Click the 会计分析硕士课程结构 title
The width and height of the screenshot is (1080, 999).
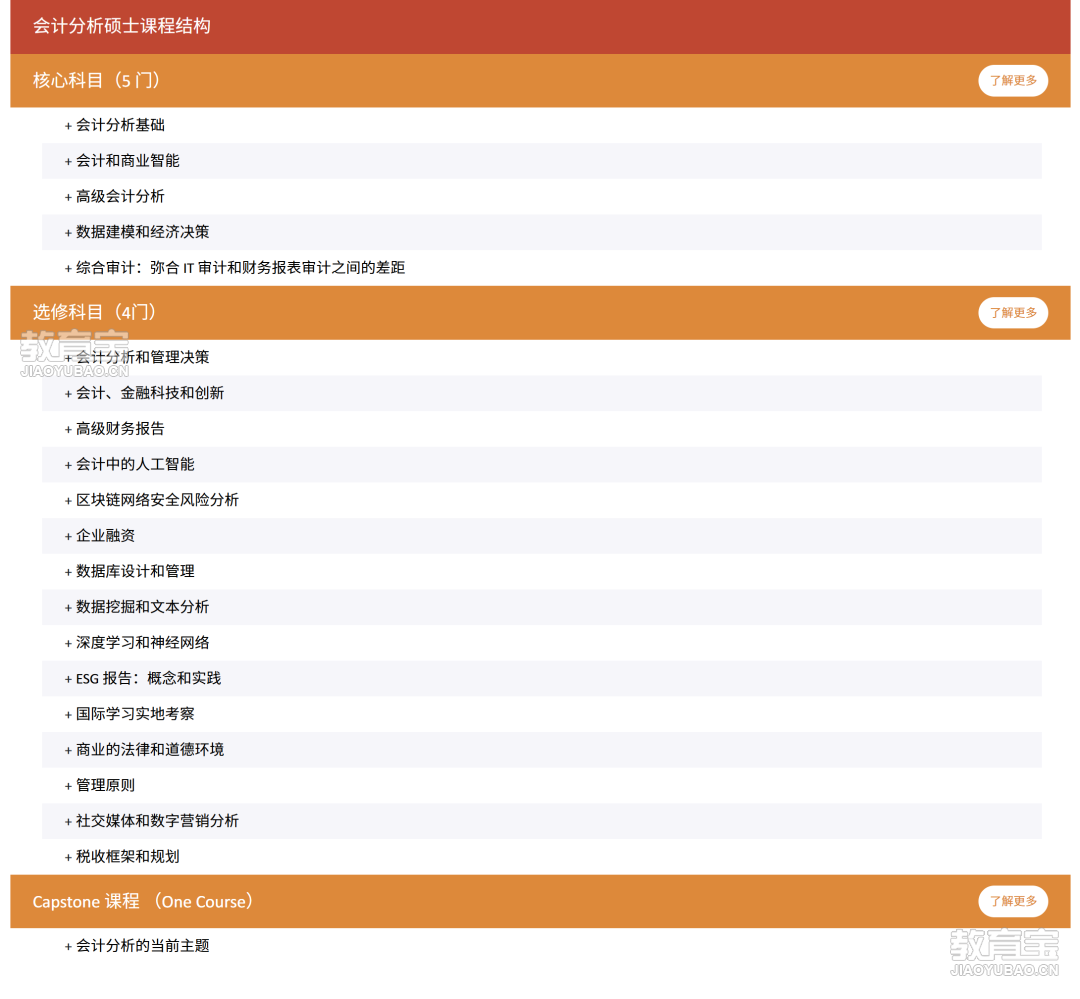pos(122,26)
